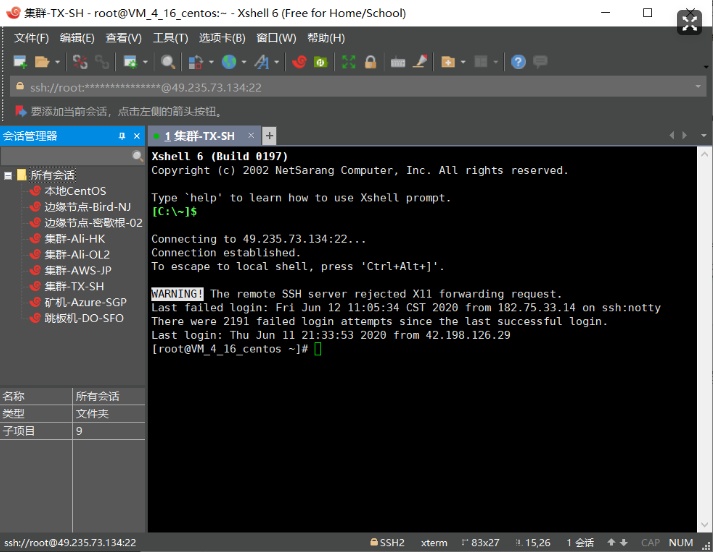Open dropdown beside the new folder icon

pyautogui.click(x=463, y=61)
